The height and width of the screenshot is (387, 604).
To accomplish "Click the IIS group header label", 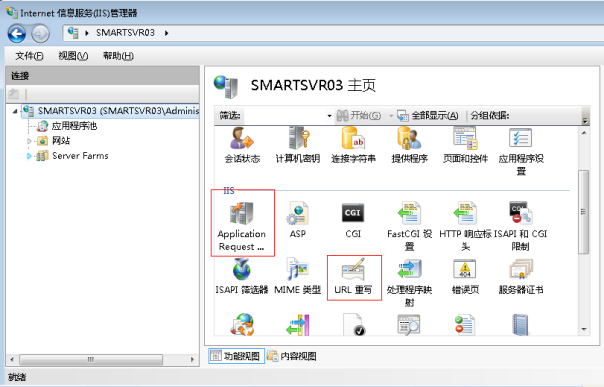I will click(x=229, y=191).
